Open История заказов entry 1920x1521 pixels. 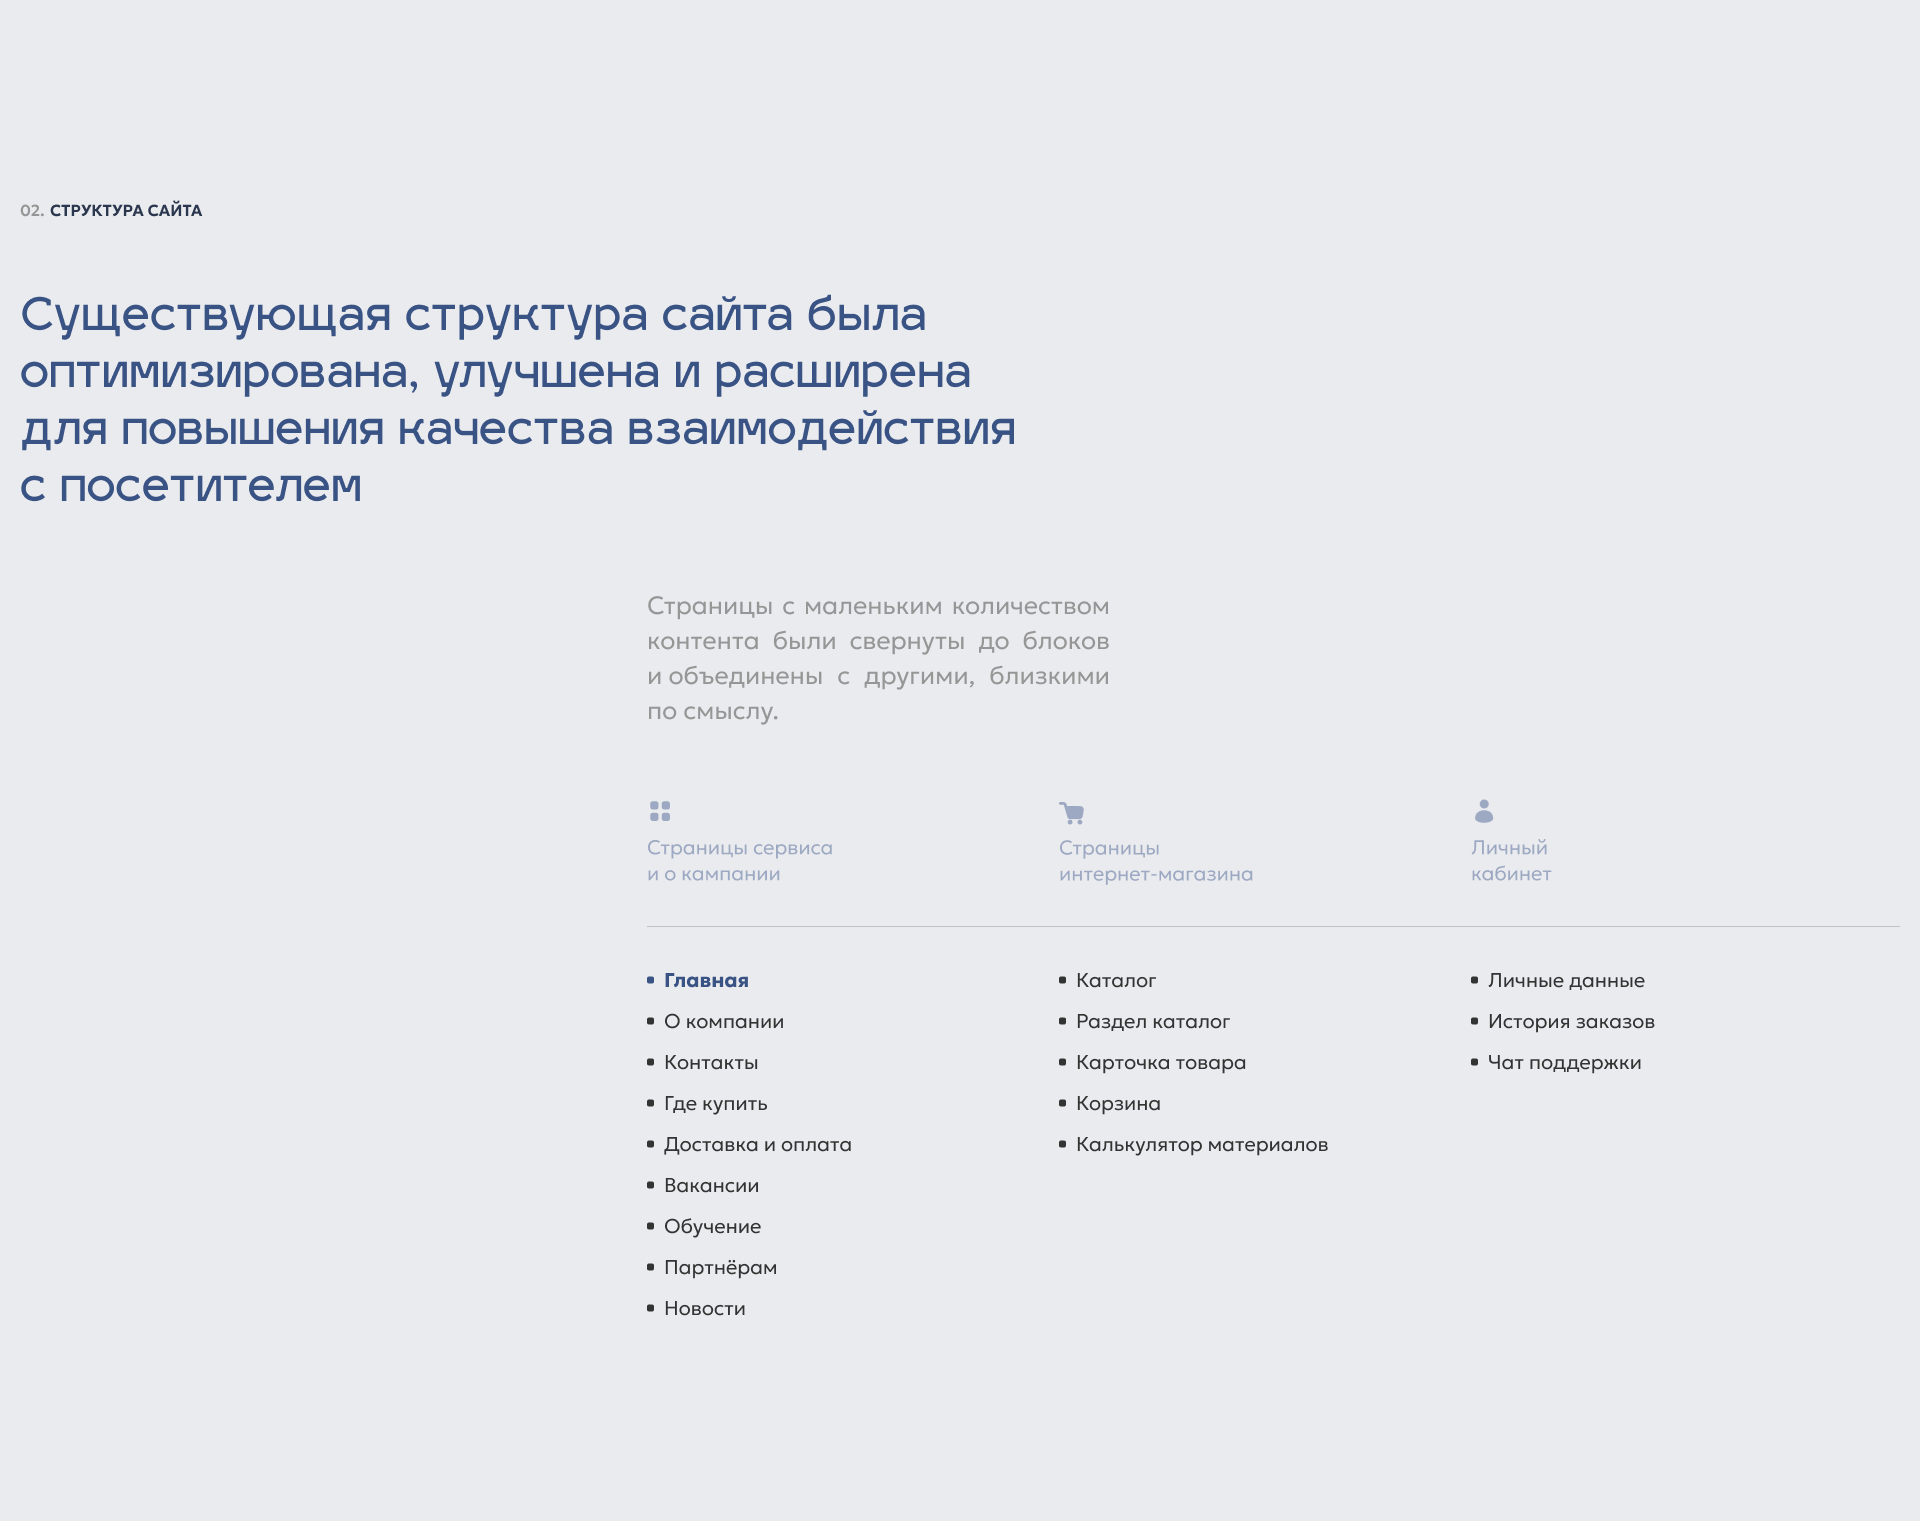point(1570,1022)
